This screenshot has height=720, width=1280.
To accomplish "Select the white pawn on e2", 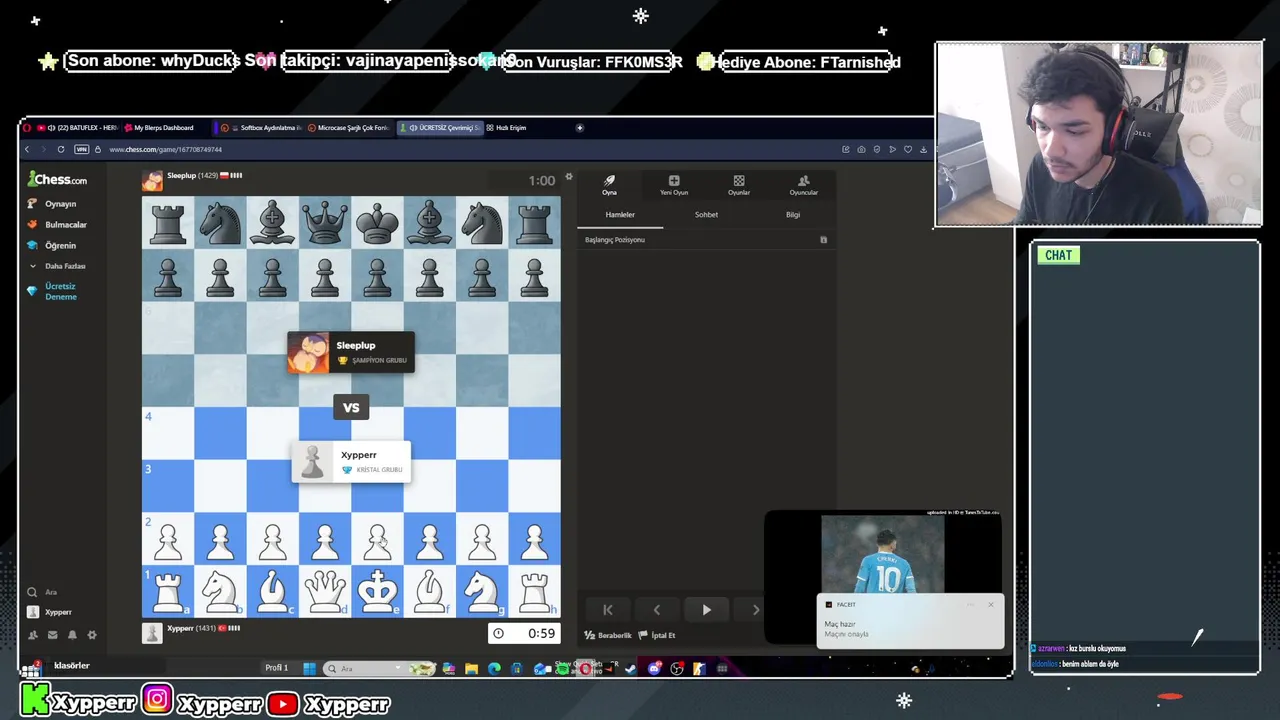I will point(377,541).
